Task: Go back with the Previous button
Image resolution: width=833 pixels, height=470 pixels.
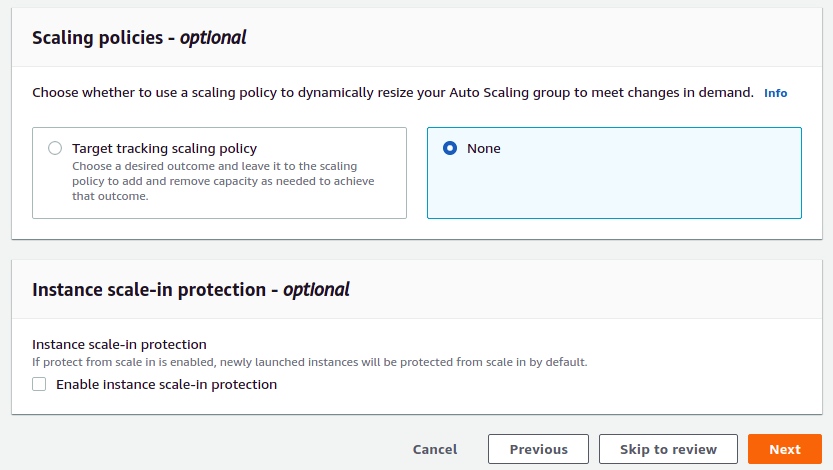Action: [x=538, y=449]
